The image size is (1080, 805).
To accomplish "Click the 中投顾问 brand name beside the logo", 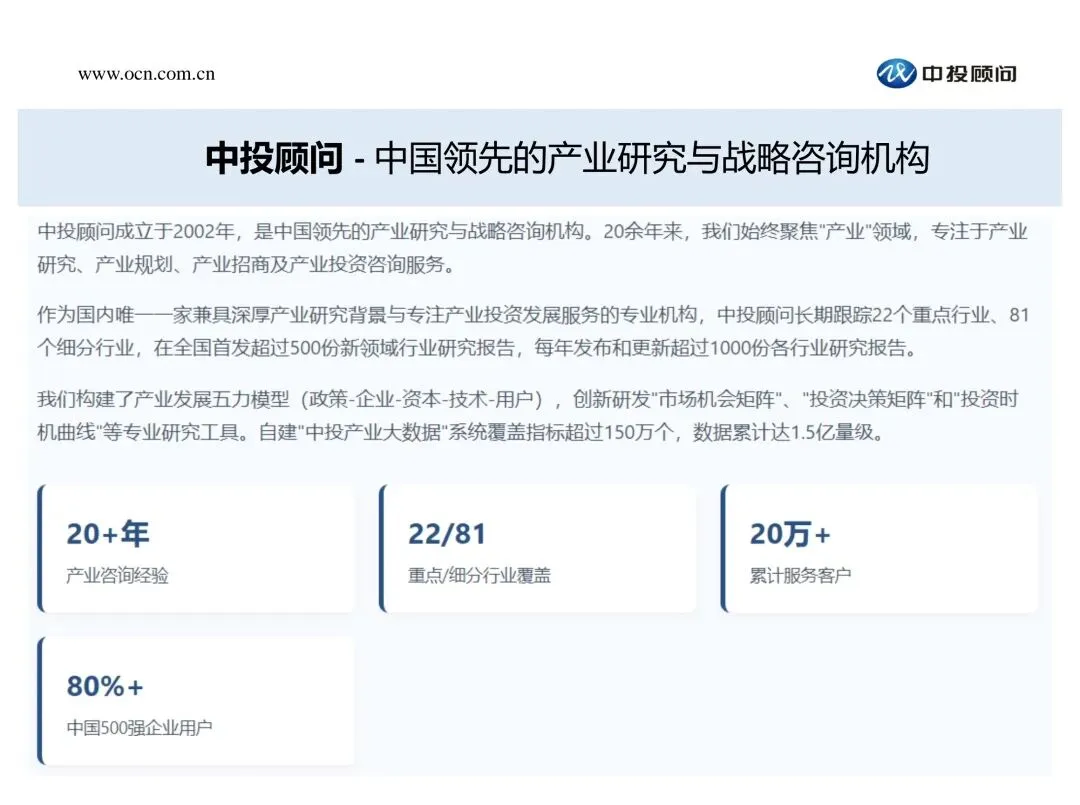I will click(969, 74).
